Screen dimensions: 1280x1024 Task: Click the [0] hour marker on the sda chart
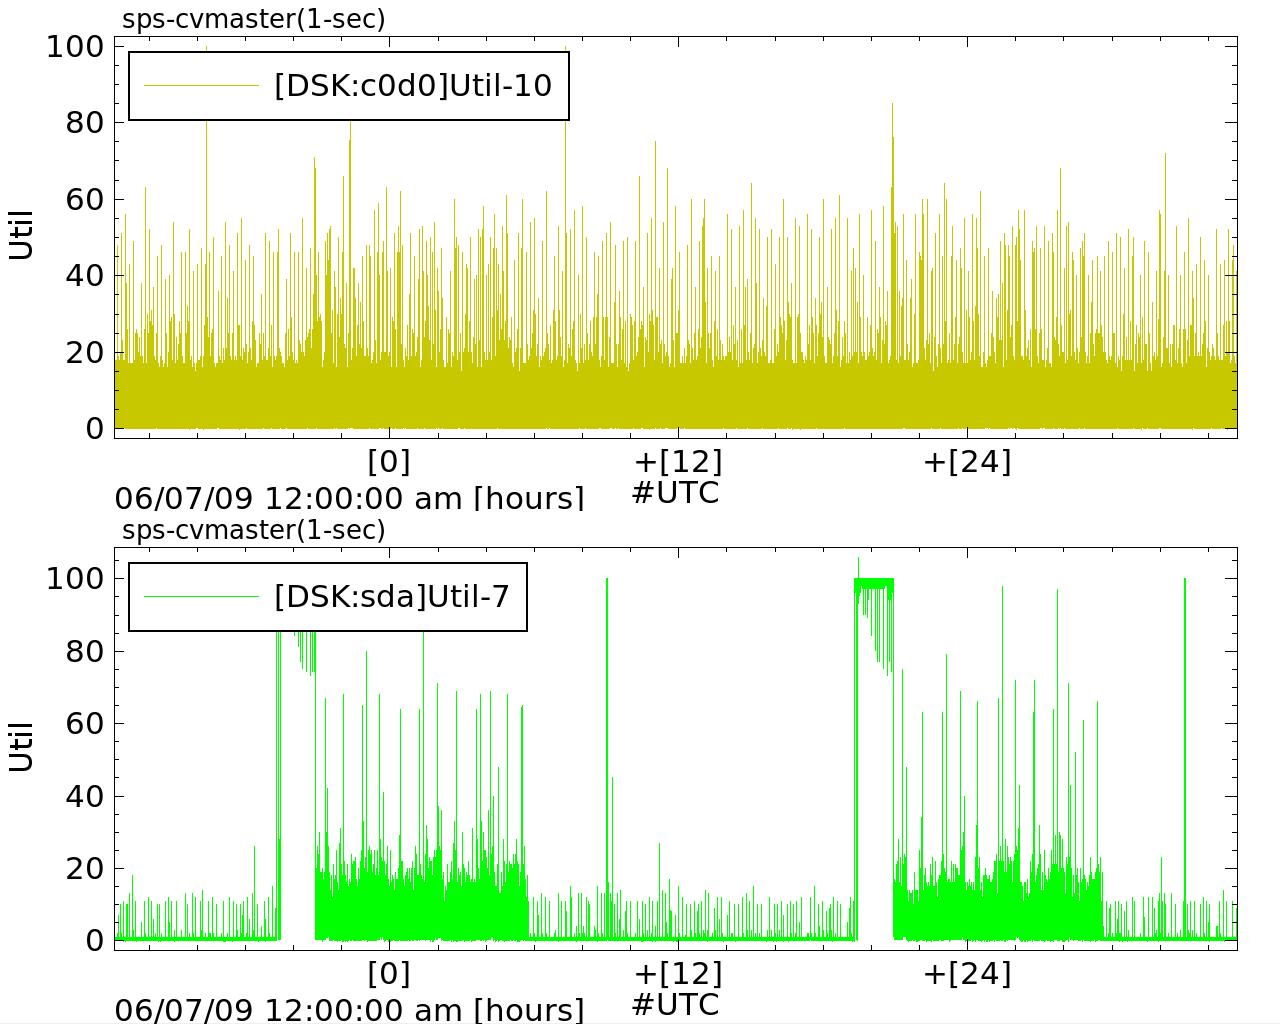point(389,973)
